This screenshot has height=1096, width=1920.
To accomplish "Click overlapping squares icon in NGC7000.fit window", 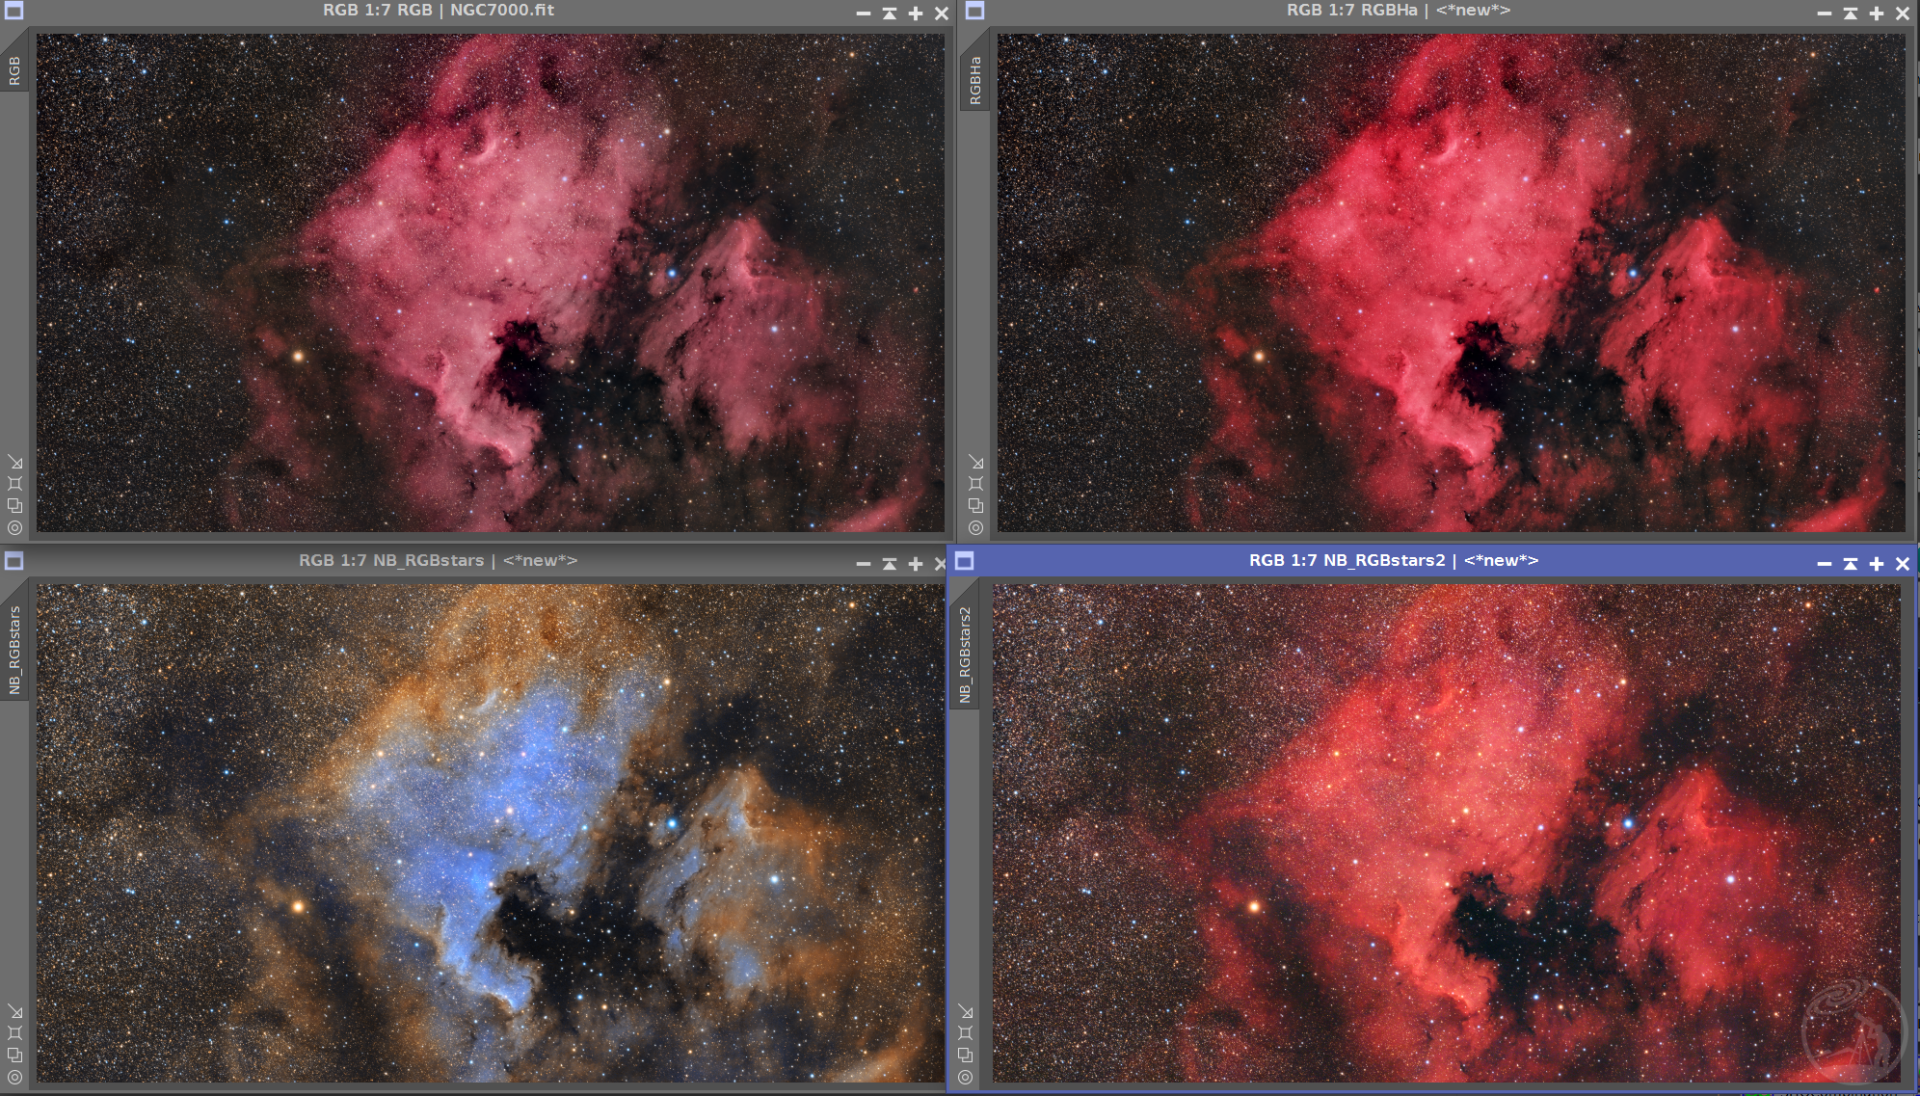I will tap(15, 506).
